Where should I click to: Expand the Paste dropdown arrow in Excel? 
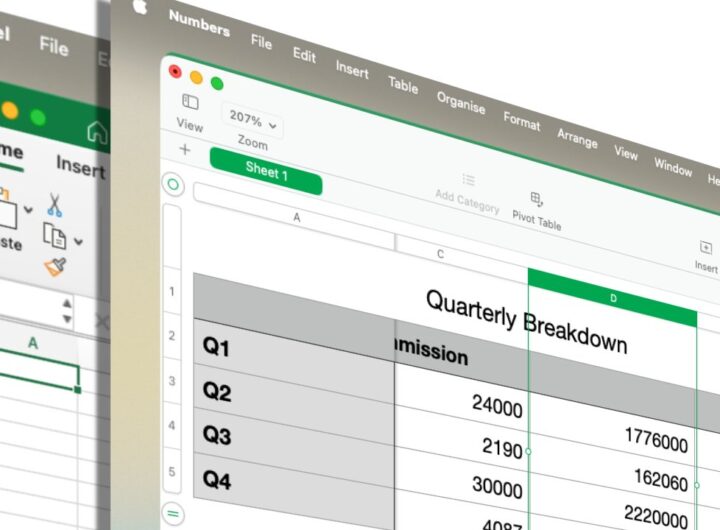[28, 210]
